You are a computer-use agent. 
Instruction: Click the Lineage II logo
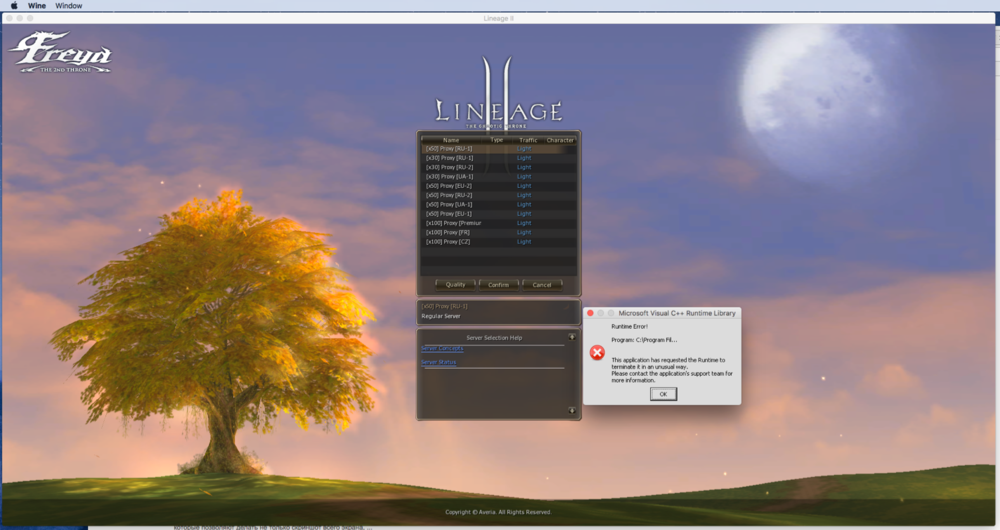(x=498, y=103)
